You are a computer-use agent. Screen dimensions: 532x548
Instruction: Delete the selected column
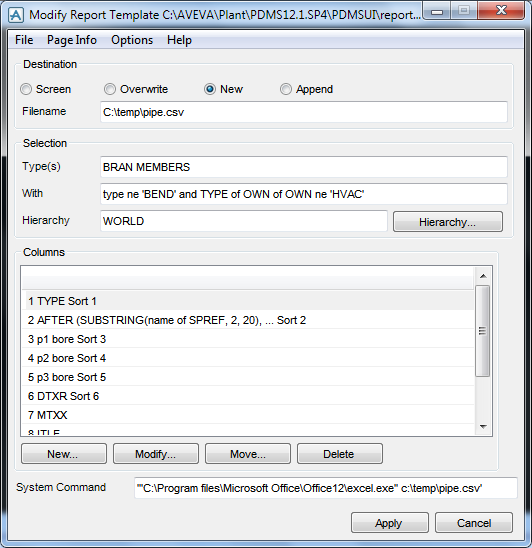click(340, 454)
